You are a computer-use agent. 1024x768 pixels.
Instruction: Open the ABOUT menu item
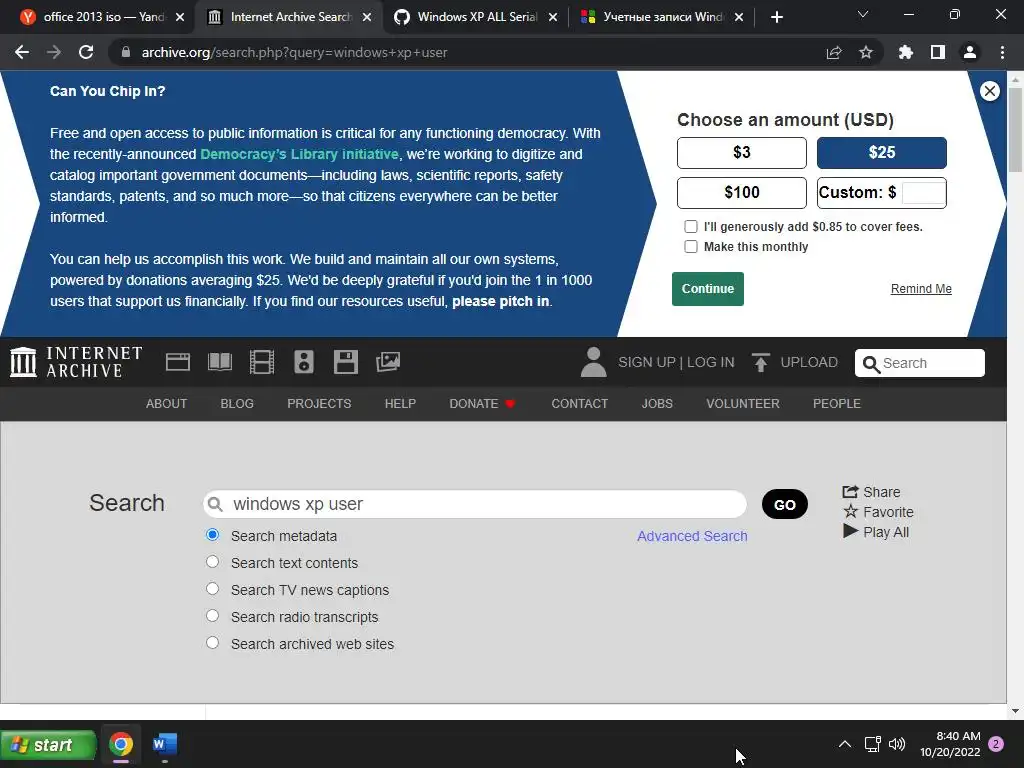point(167,404)
